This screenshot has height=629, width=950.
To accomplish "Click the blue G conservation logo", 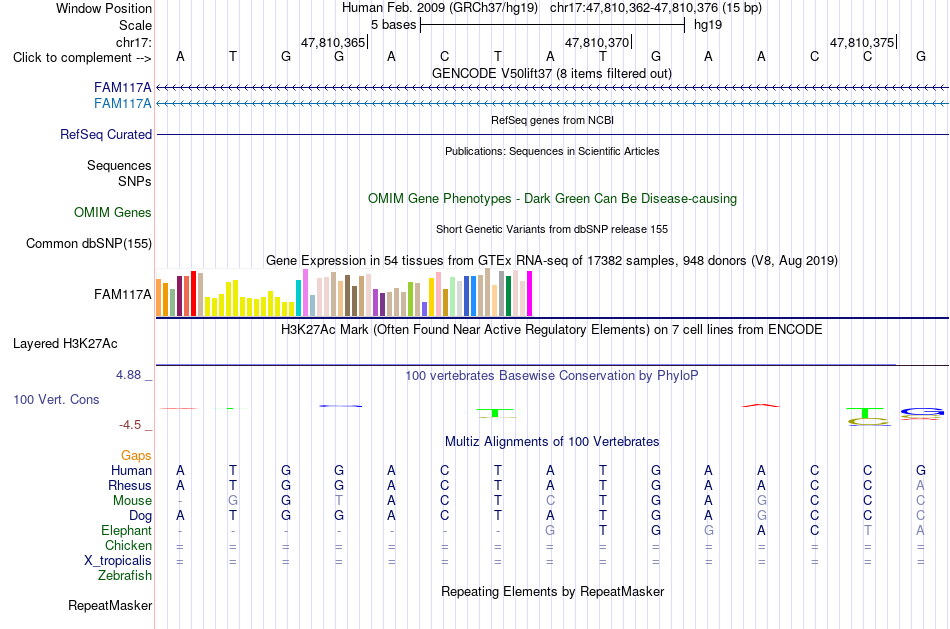I will (922, 412).
